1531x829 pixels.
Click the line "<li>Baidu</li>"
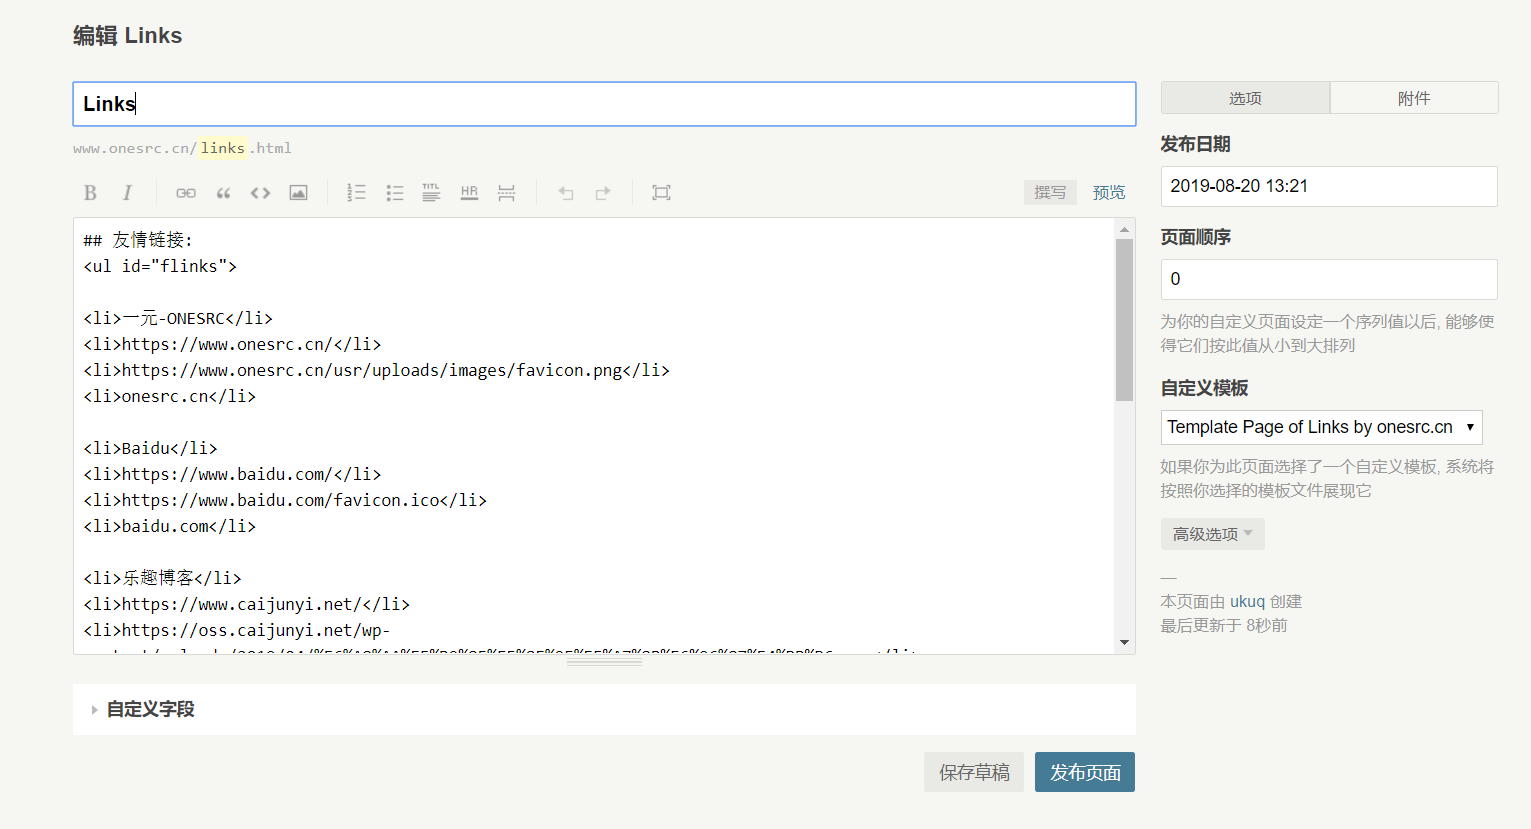point(150,448)
